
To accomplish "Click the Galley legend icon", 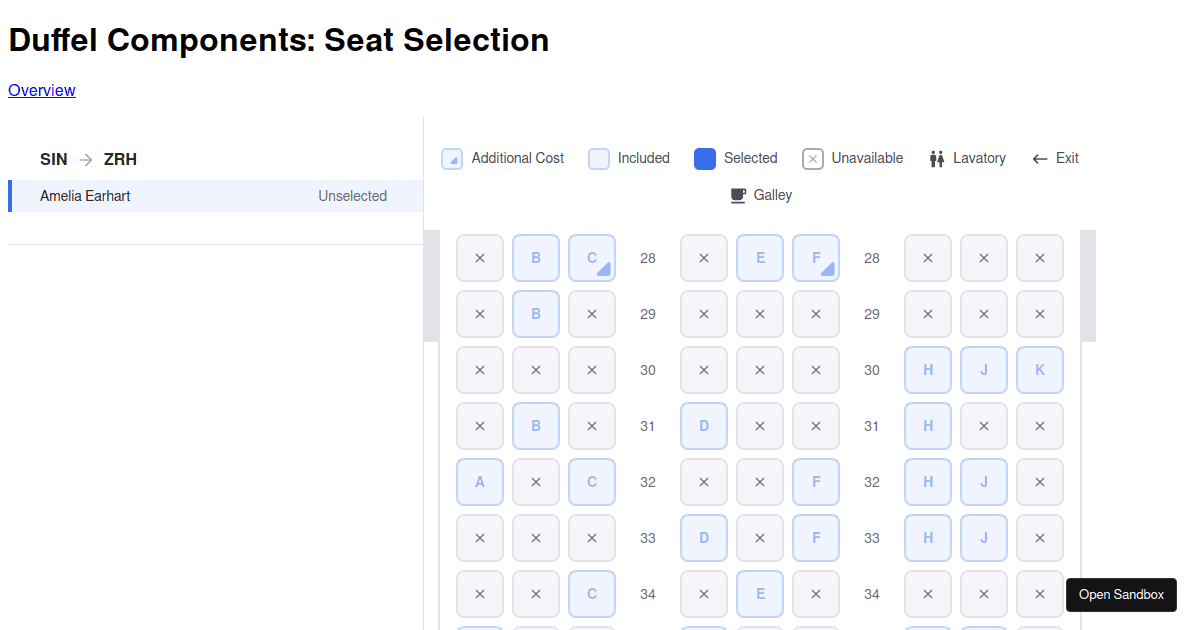I will [x=737, y=195].
